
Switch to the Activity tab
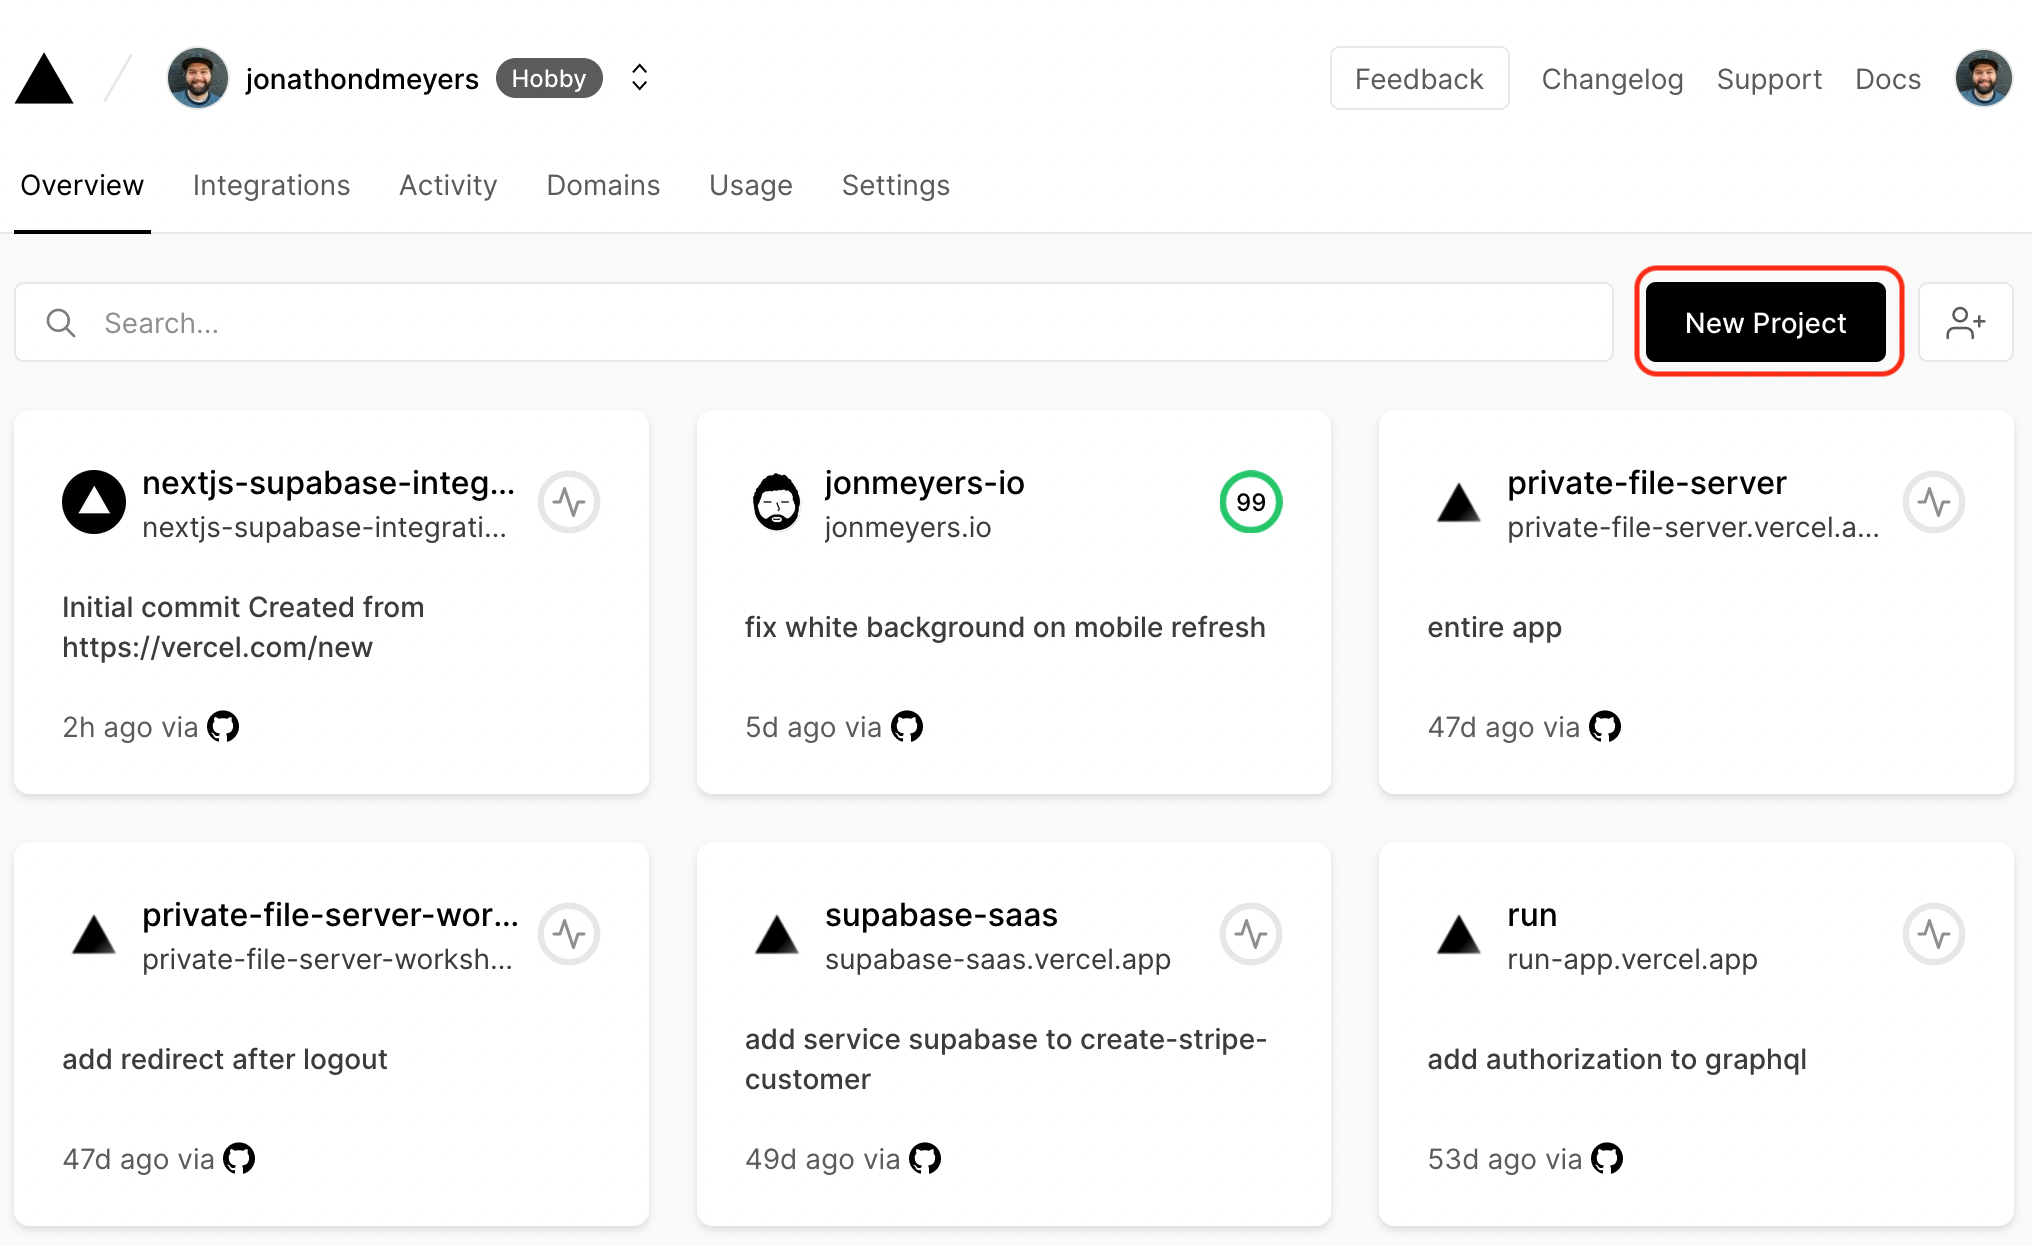tap(448, 185)
